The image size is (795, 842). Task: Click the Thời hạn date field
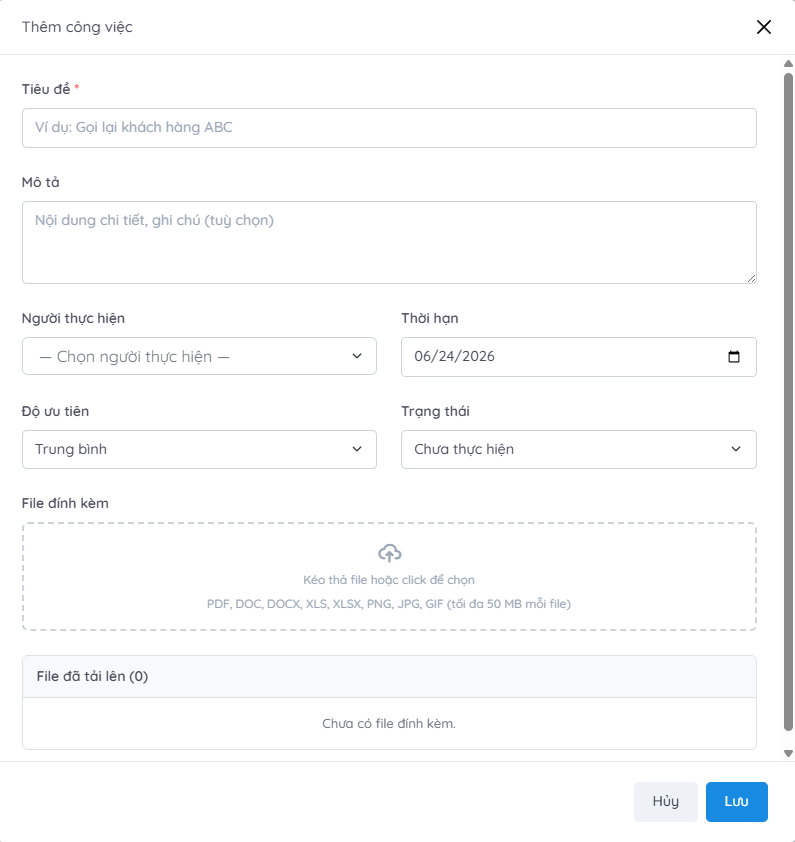(x=579, y=357)
